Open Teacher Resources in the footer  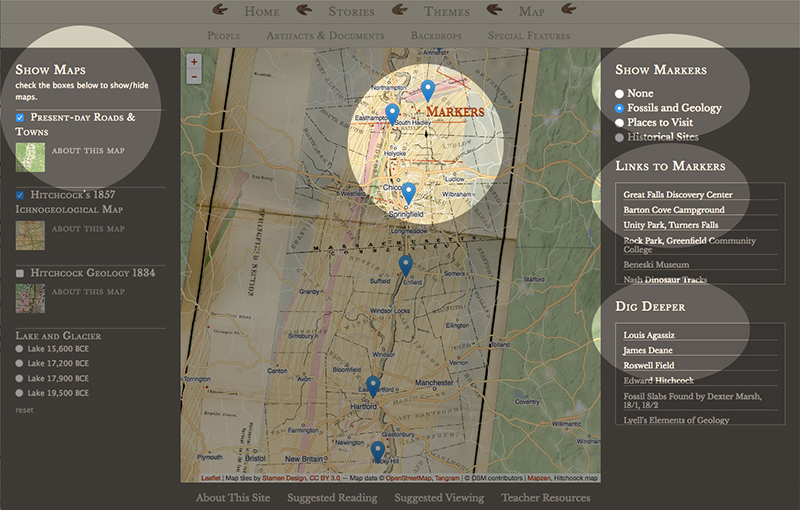click(546, 497)
